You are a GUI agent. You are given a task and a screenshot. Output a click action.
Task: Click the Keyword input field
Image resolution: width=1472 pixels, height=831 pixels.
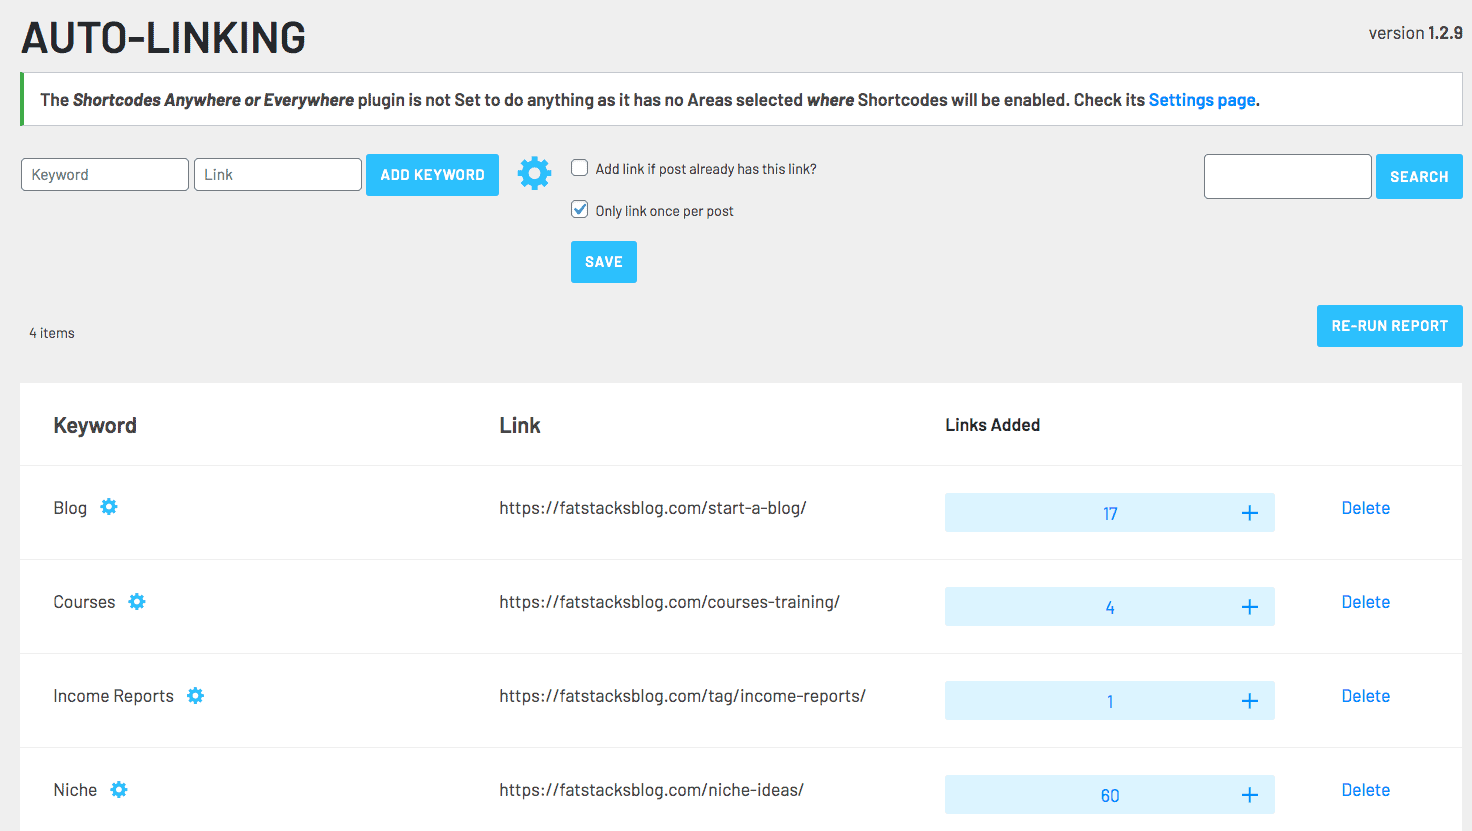(x=104, y=174)
